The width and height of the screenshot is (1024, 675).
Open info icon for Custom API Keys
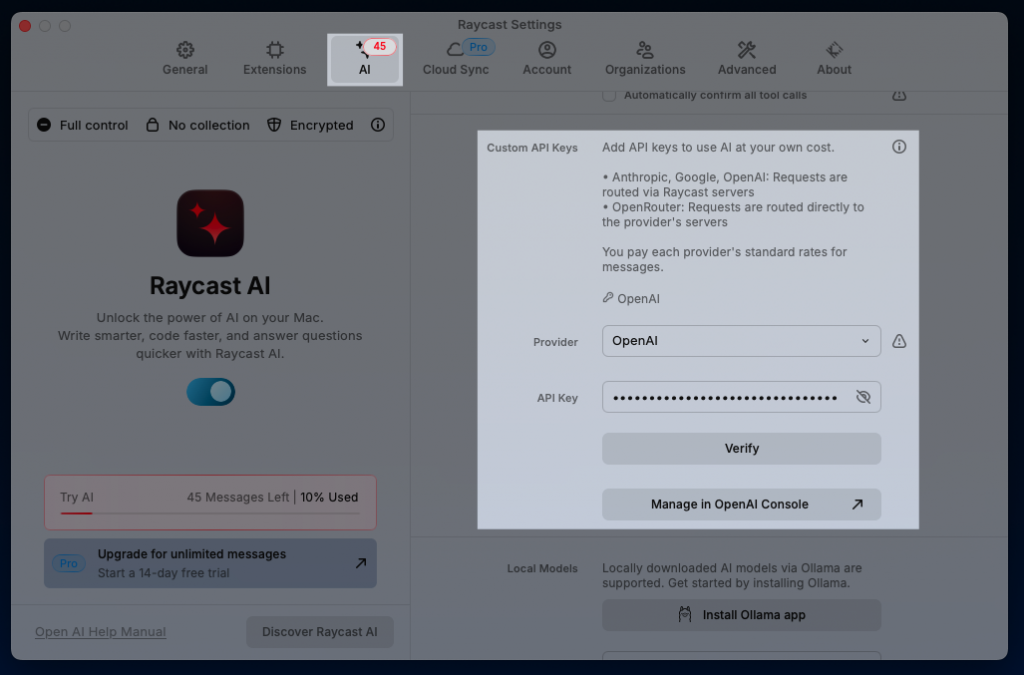click(899, 147)
